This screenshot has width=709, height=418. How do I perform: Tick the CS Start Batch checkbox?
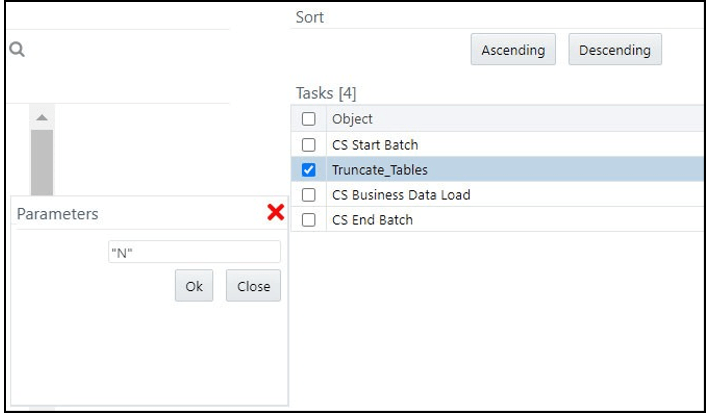tap(308, 145)
